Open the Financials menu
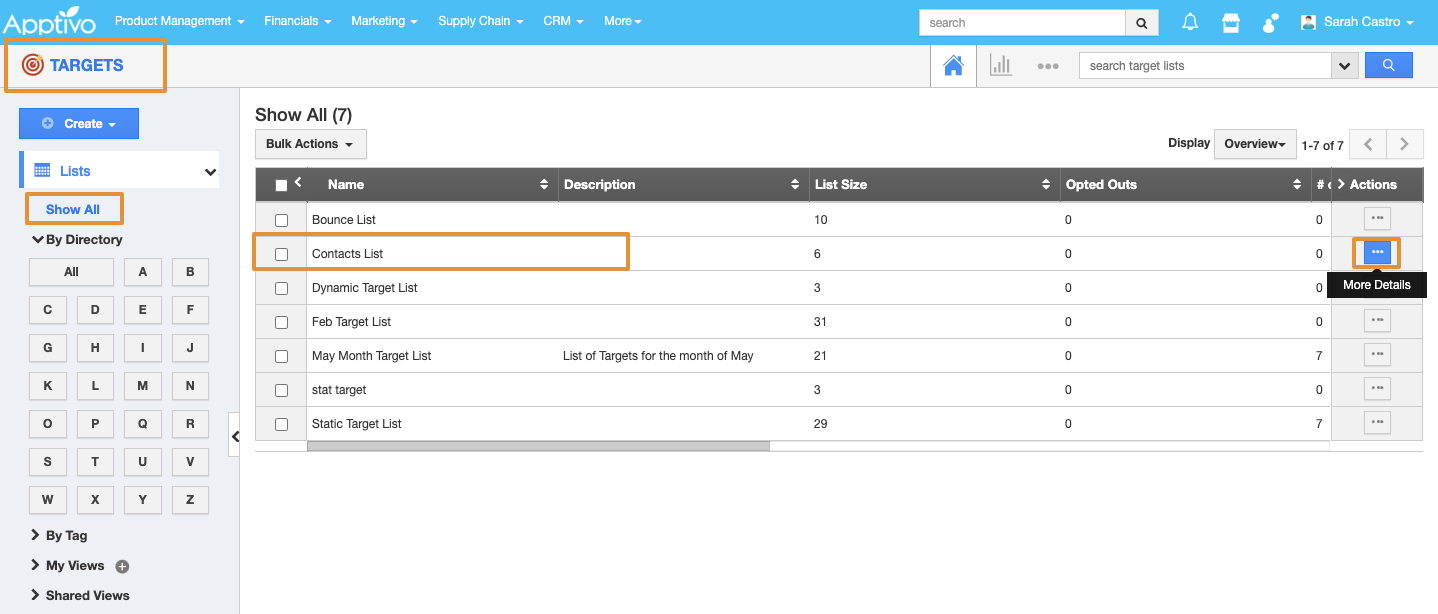Viewport: 1438px width, 614px height. (x=297, y=21)
